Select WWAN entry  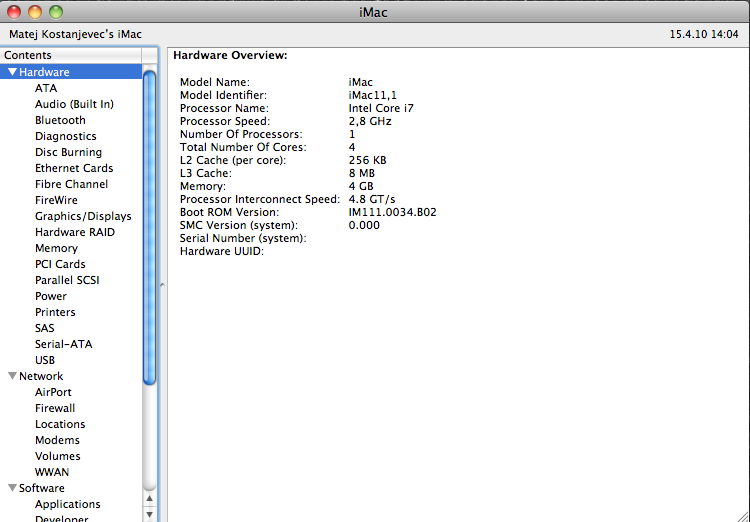pyautogui.click(x=52, y=472)
